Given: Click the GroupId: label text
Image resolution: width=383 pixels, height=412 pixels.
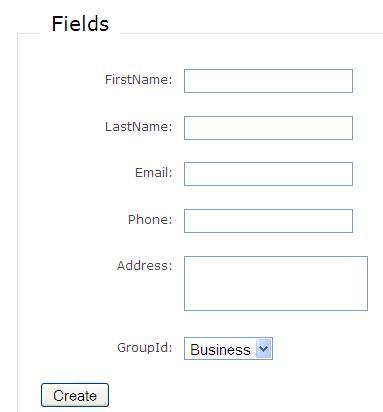Looking at the screenshot, I should (x=144, y=348).
